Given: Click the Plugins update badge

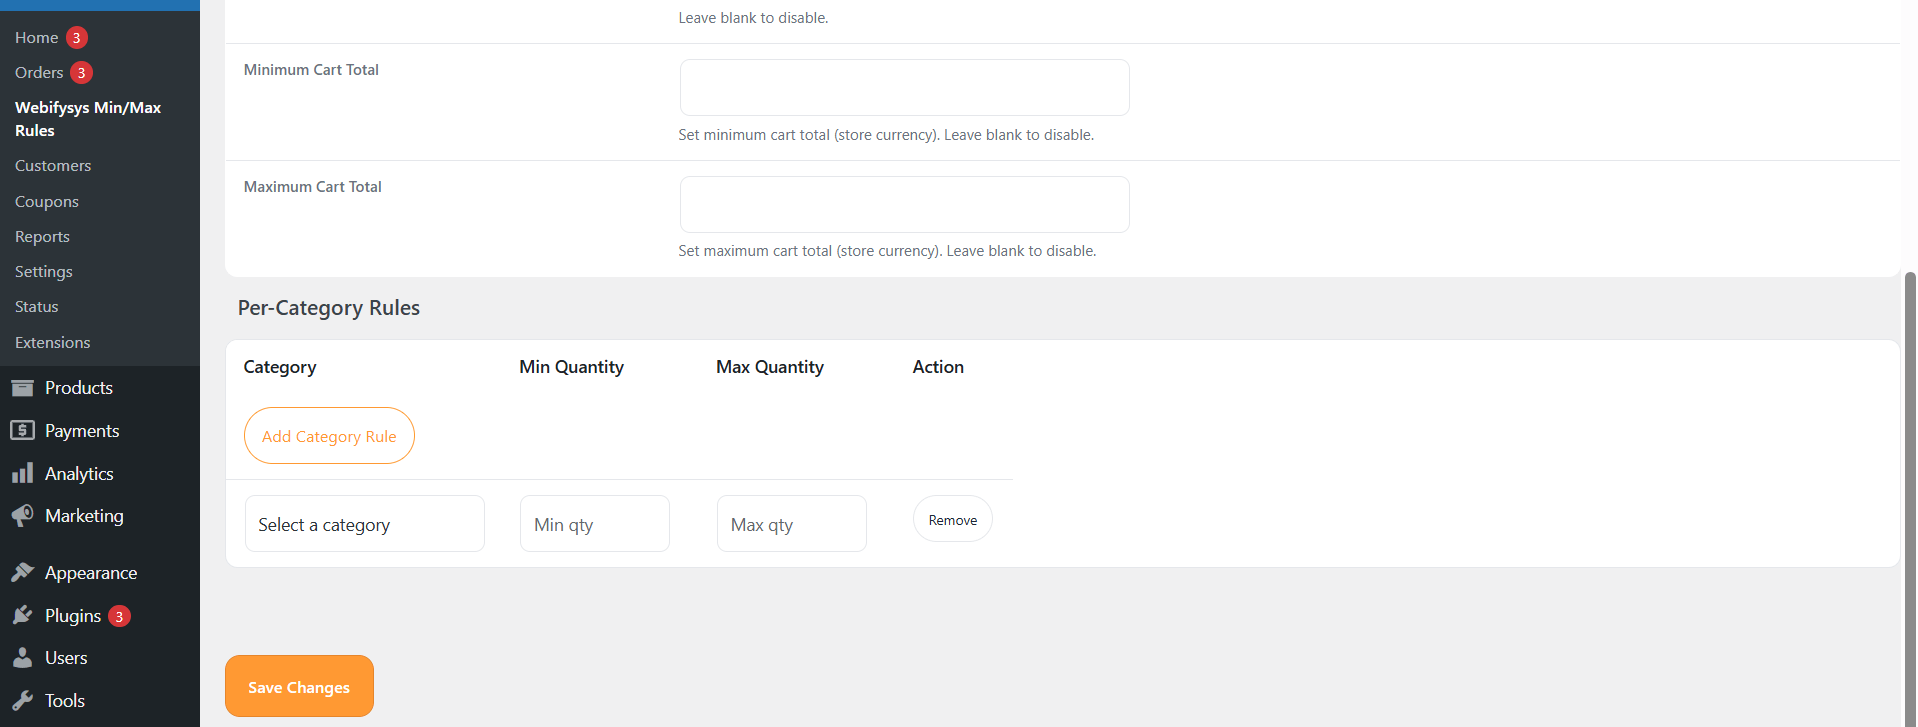Looking at the screenshot, I should 119,616.
